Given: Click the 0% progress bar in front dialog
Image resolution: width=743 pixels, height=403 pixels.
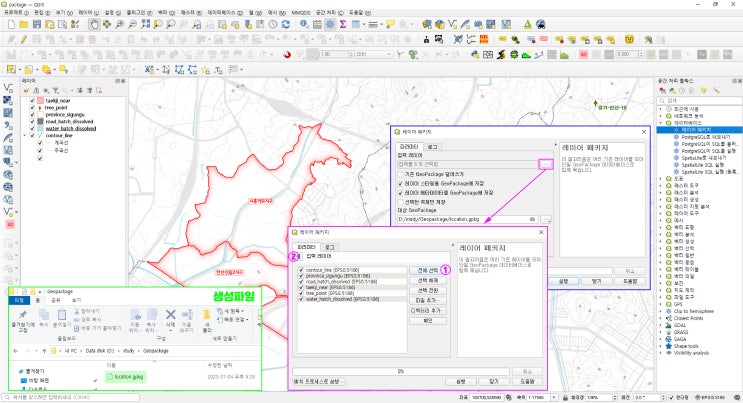Looking at the screenshot, I should pos(400,371).
